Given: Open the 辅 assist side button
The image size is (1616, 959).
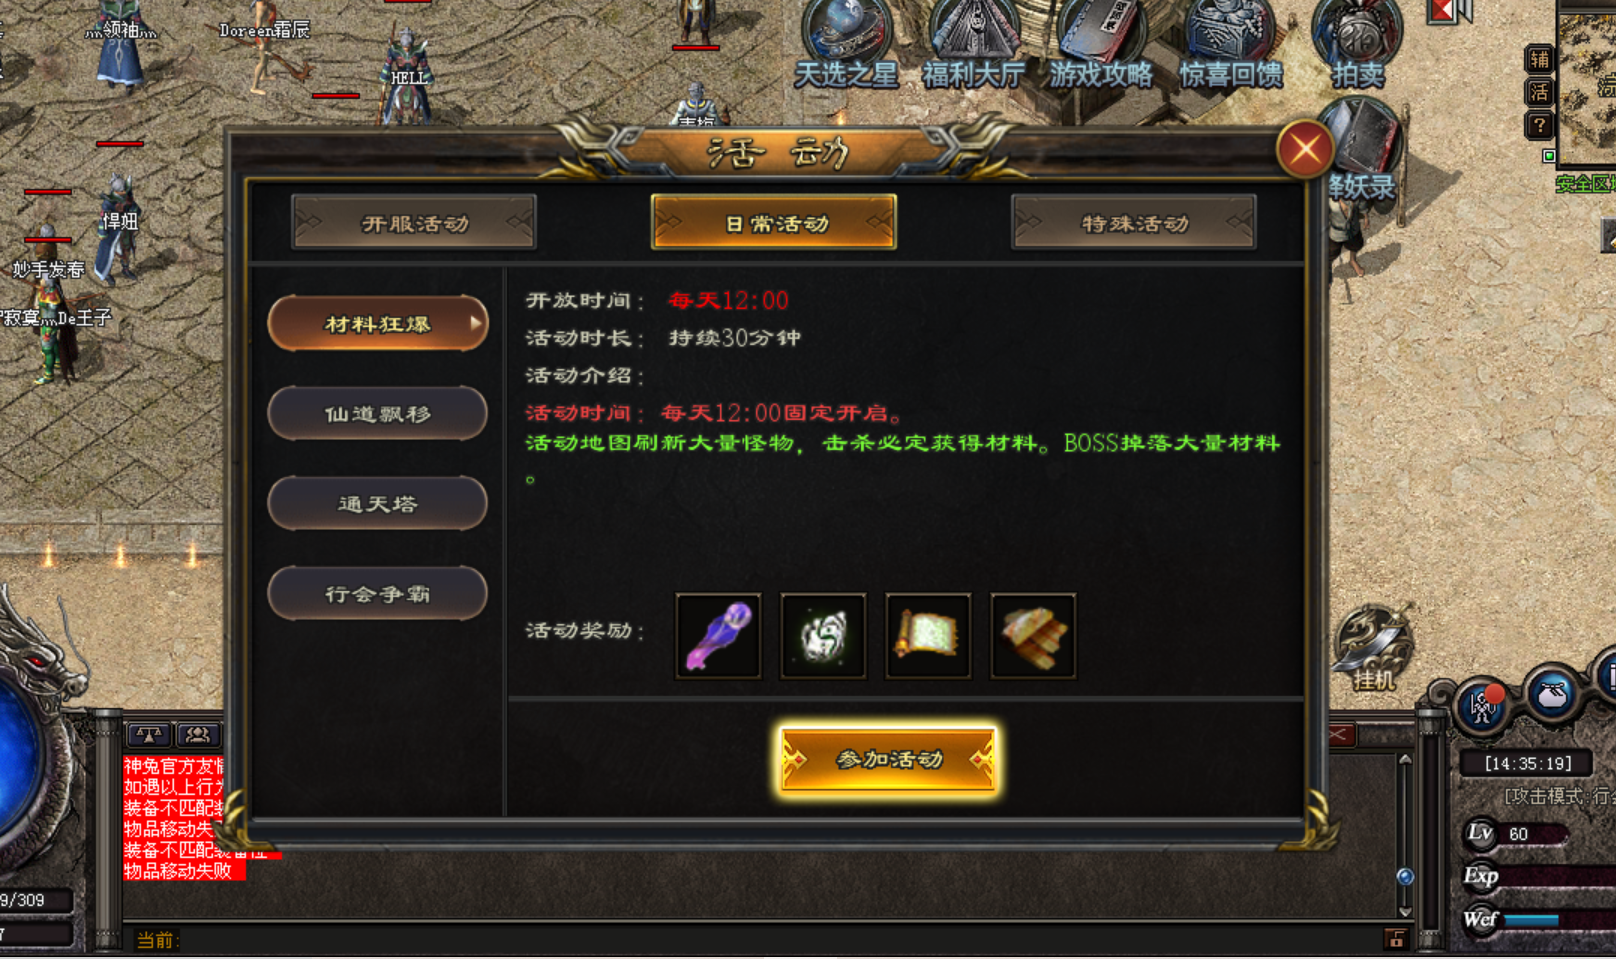Looking at the screenshot, I should (1539, 59).
